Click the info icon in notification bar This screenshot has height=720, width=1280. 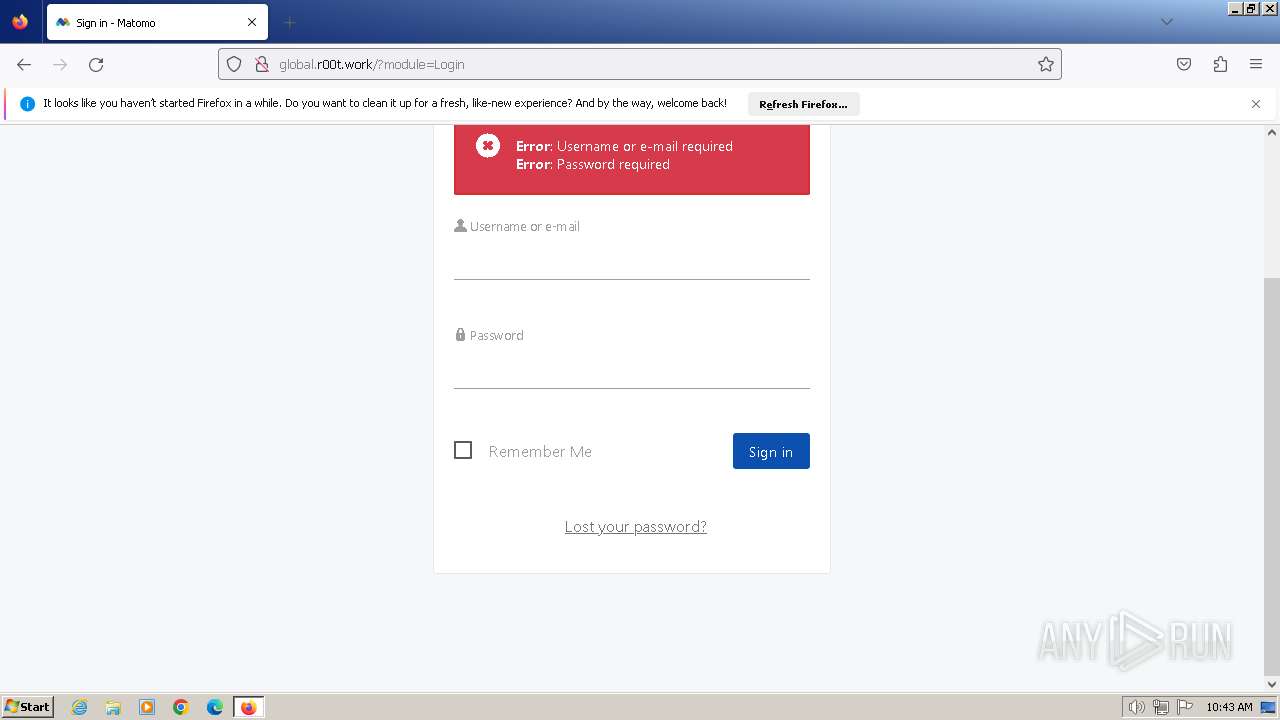click(x=27, y=104)
